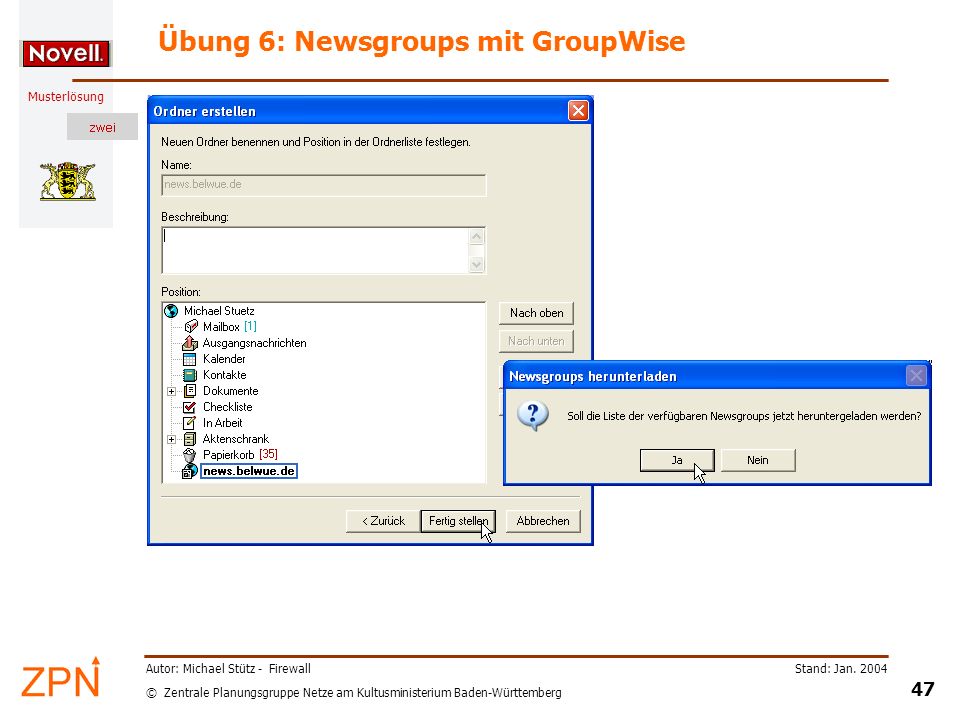Select Michael Stuetz root in tree
The height and width of the screenshot is (720, 960).
click(x=219, y=311)
